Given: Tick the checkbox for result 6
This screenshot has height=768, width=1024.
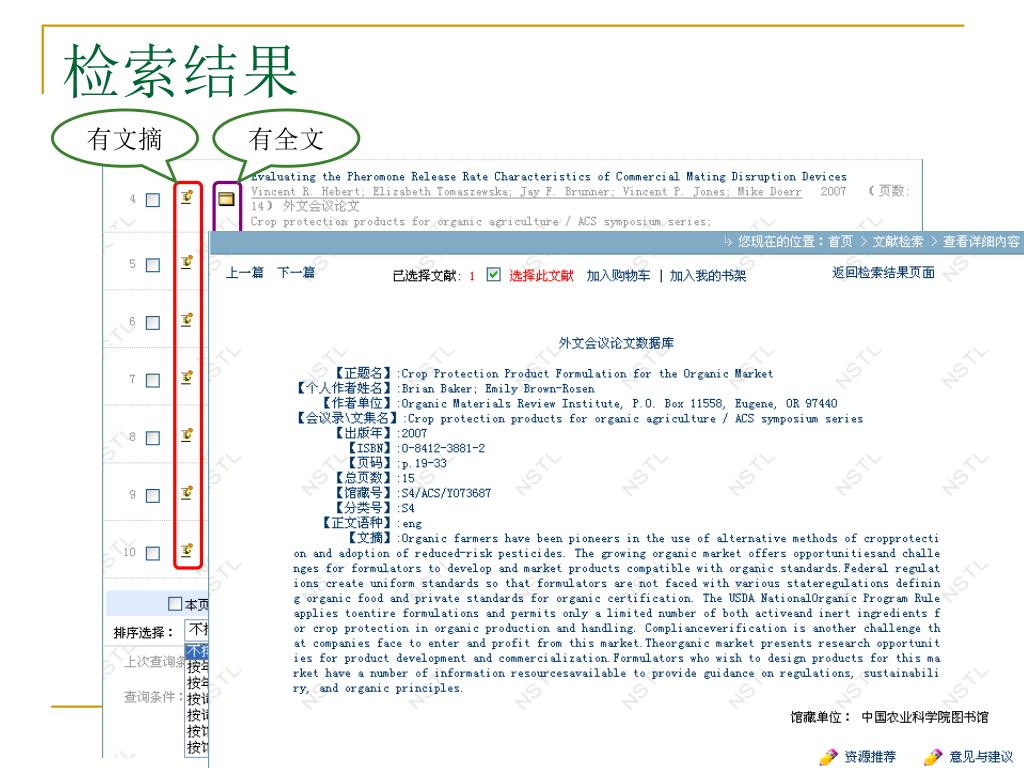Looking at the screenshot, I should [153, 323].
